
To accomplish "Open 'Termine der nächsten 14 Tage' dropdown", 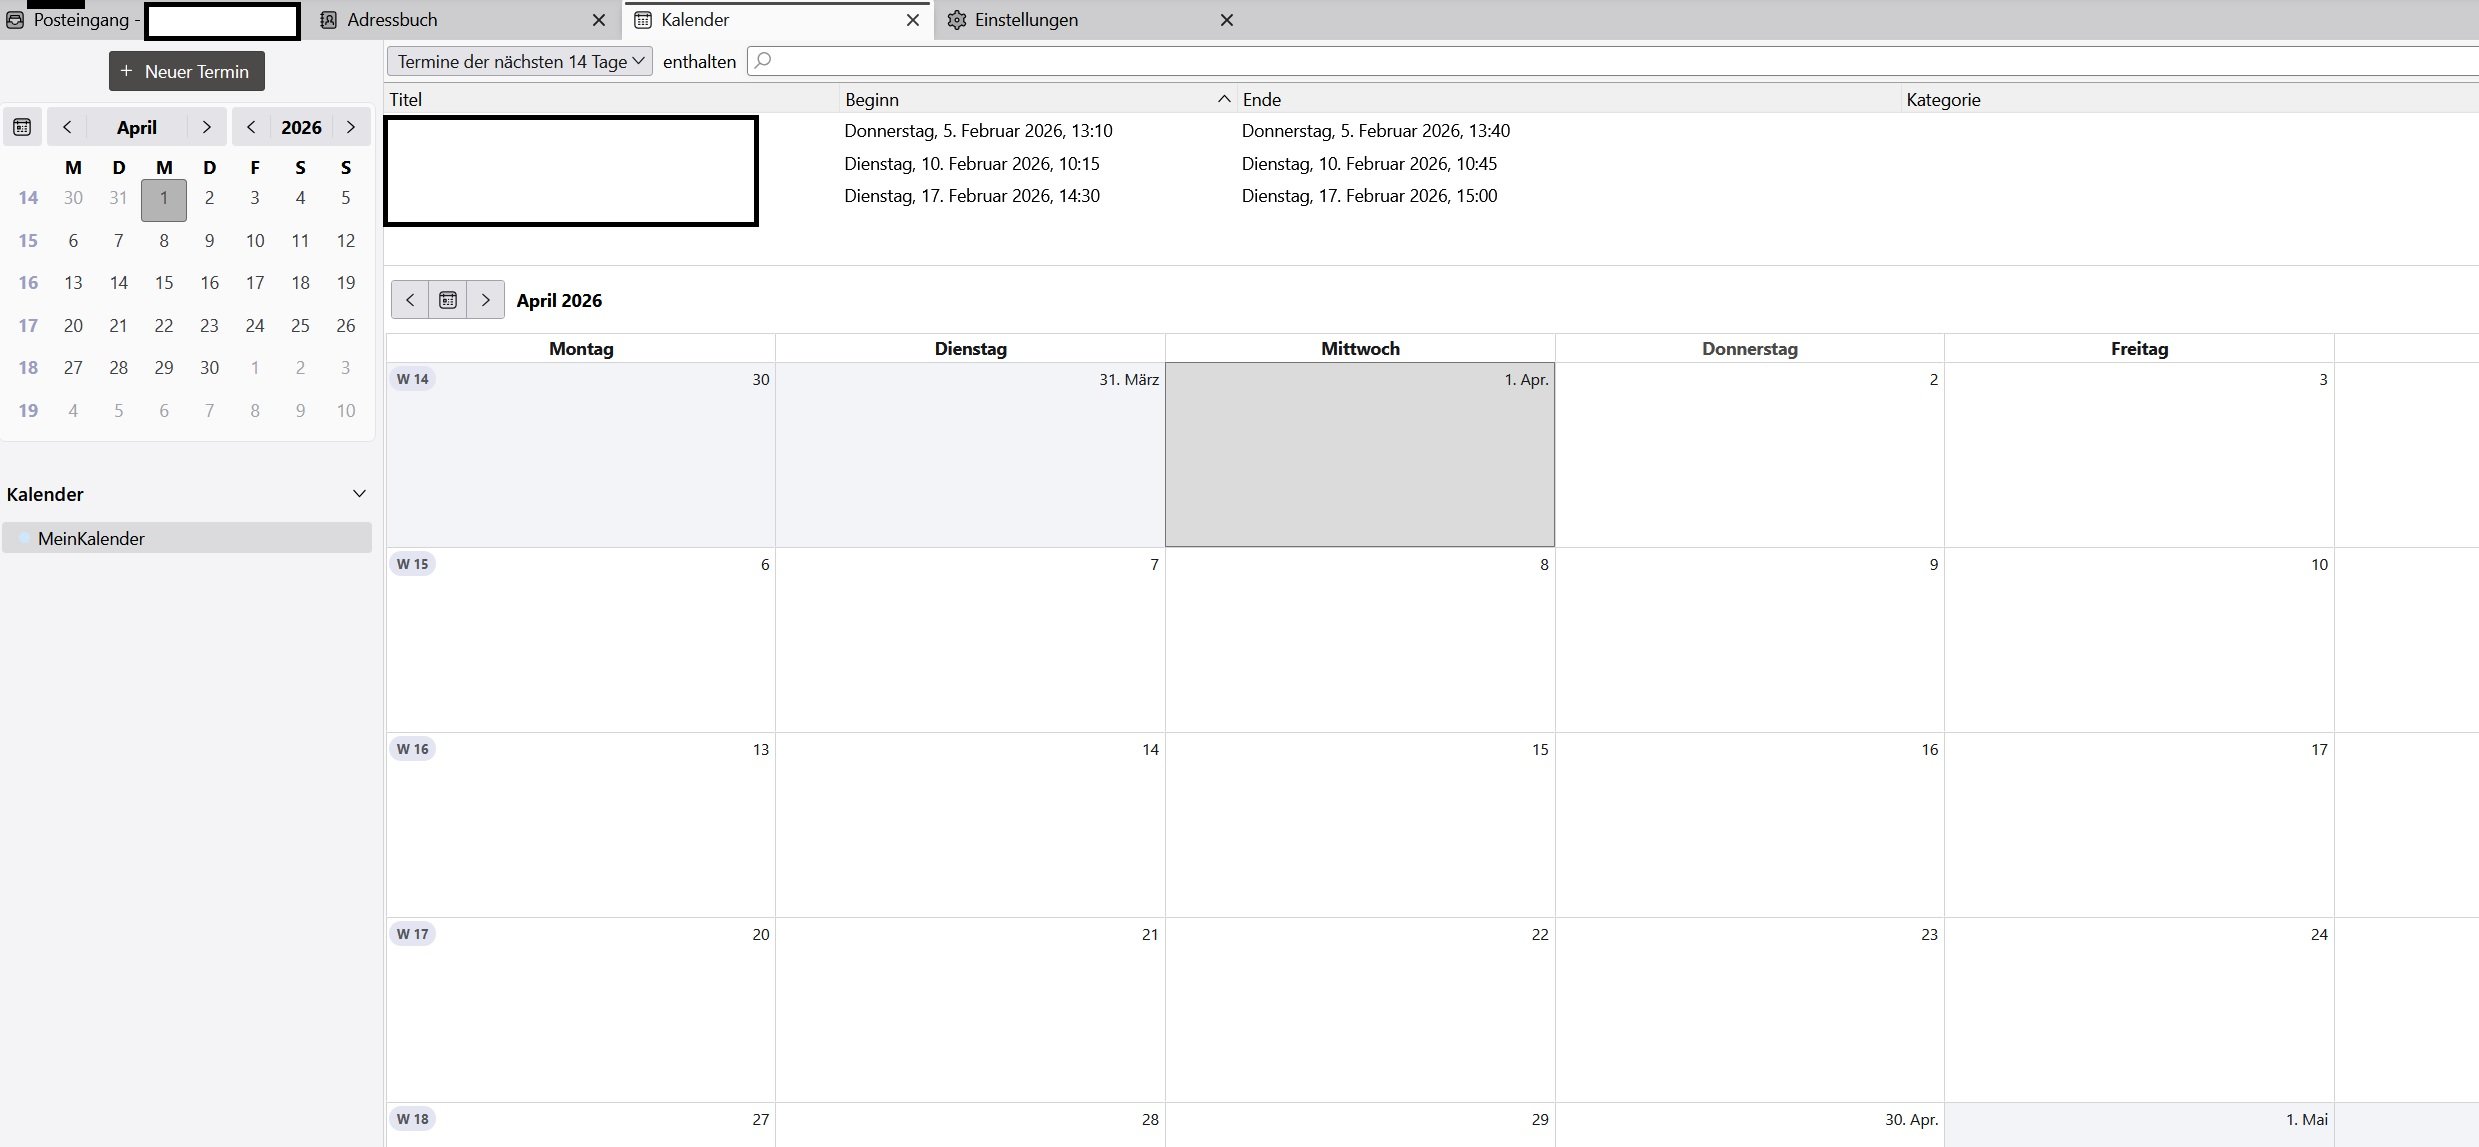I will coord(519,61).
